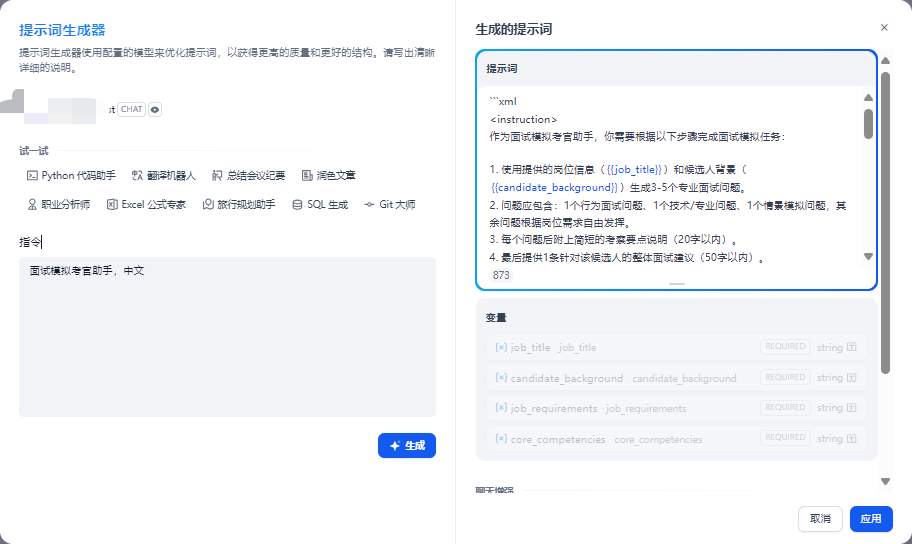Click the 生成的提示词 heading
912x544 pixels.
514,29
